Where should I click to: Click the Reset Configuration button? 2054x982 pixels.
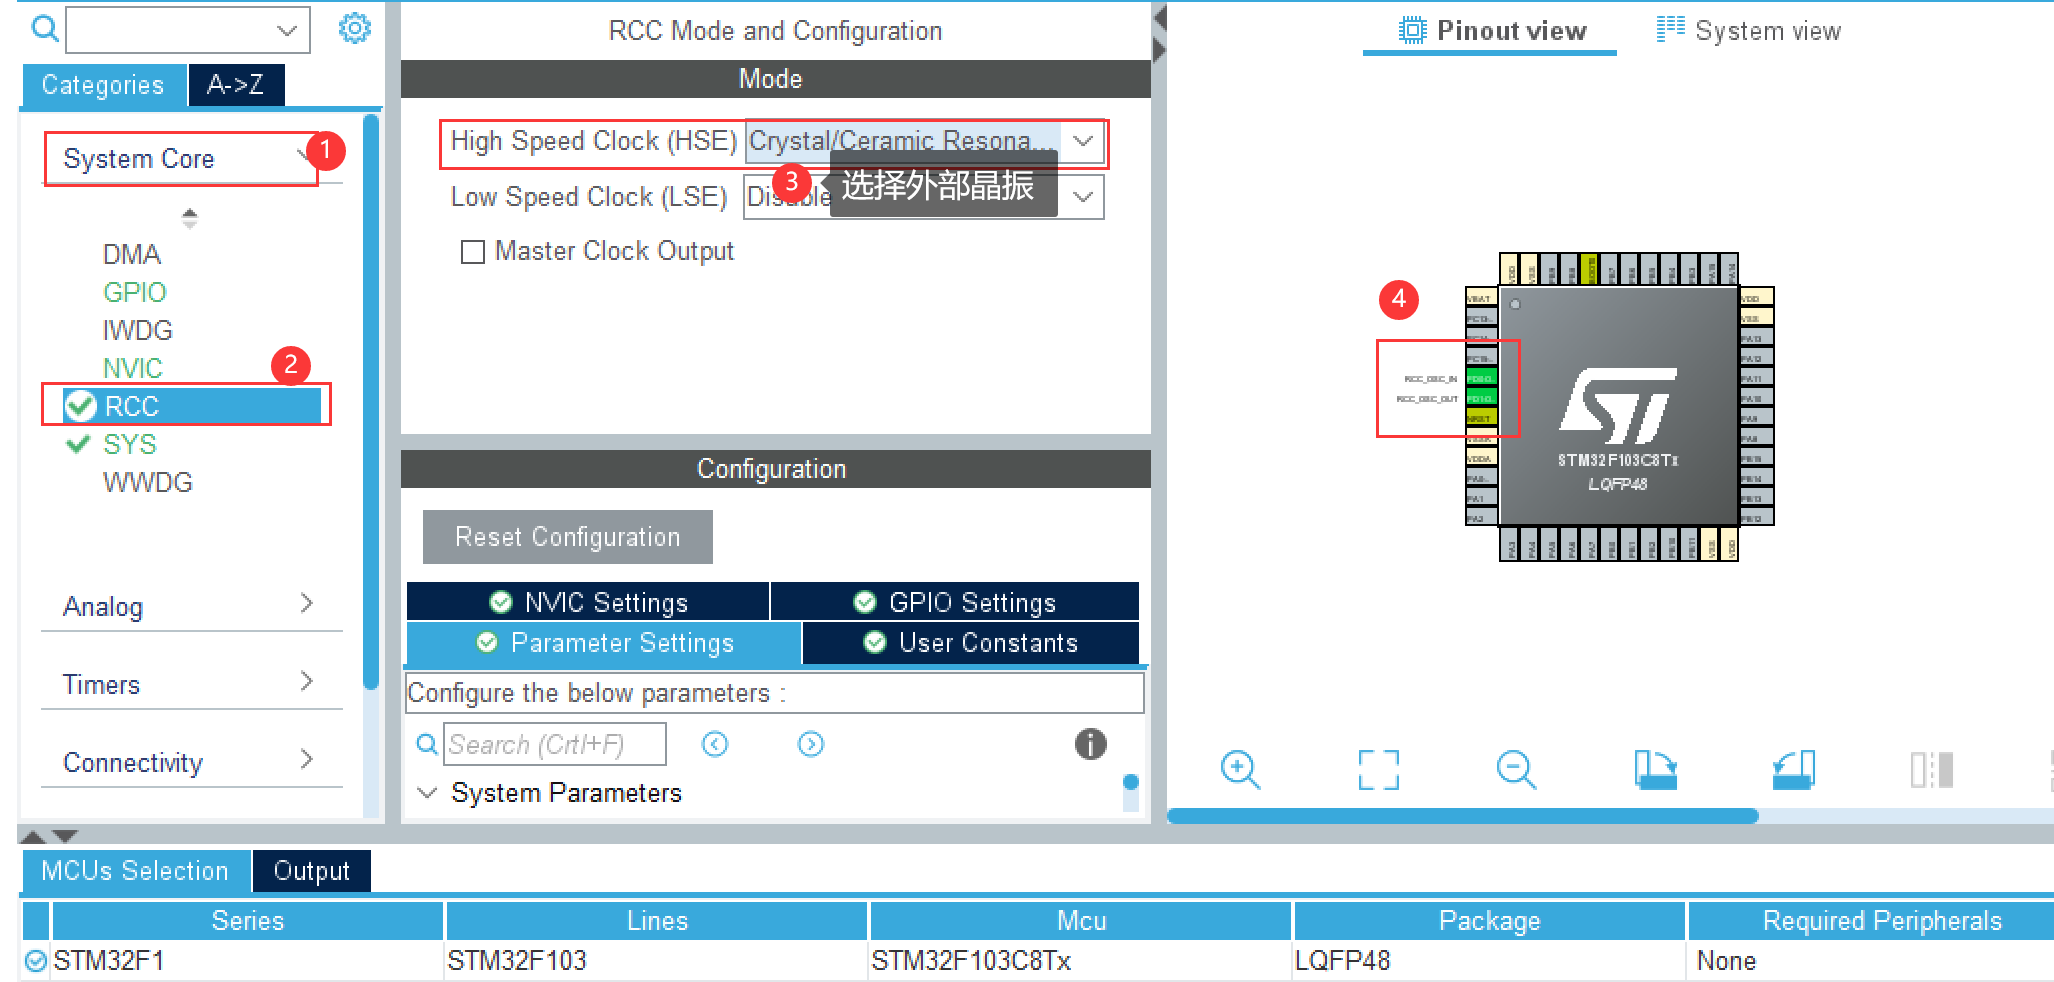click(567, 537)
